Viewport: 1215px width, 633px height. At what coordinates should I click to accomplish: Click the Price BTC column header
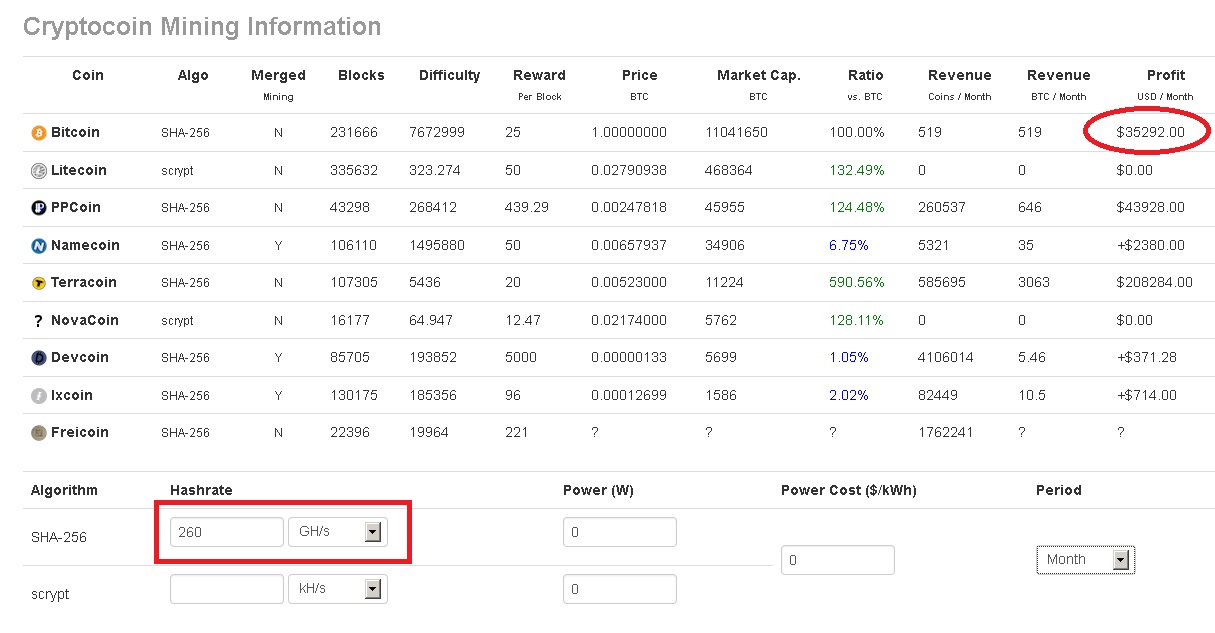[639, 84]
